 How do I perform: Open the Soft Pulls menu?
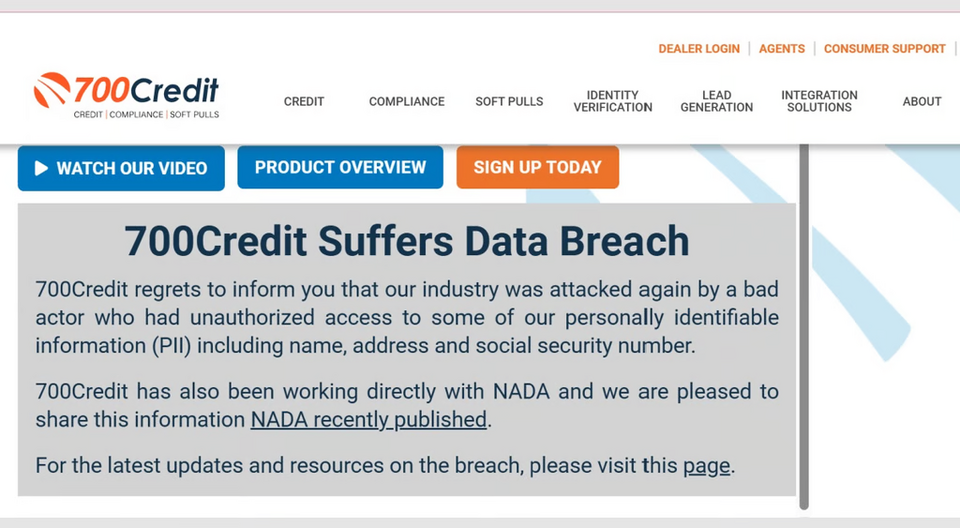509,101
